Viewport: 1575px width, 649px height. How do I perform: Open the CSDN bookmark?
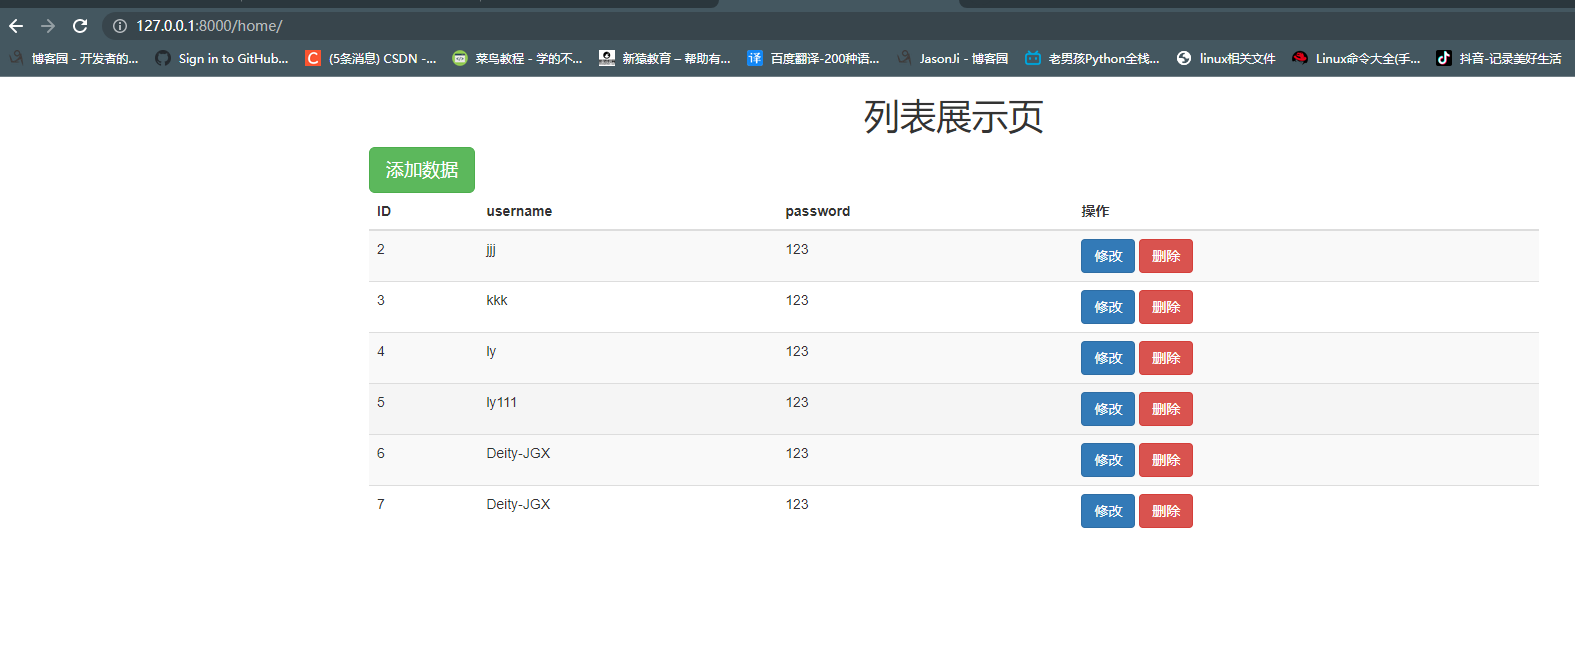pyautogui.click(x=371, y=59)
